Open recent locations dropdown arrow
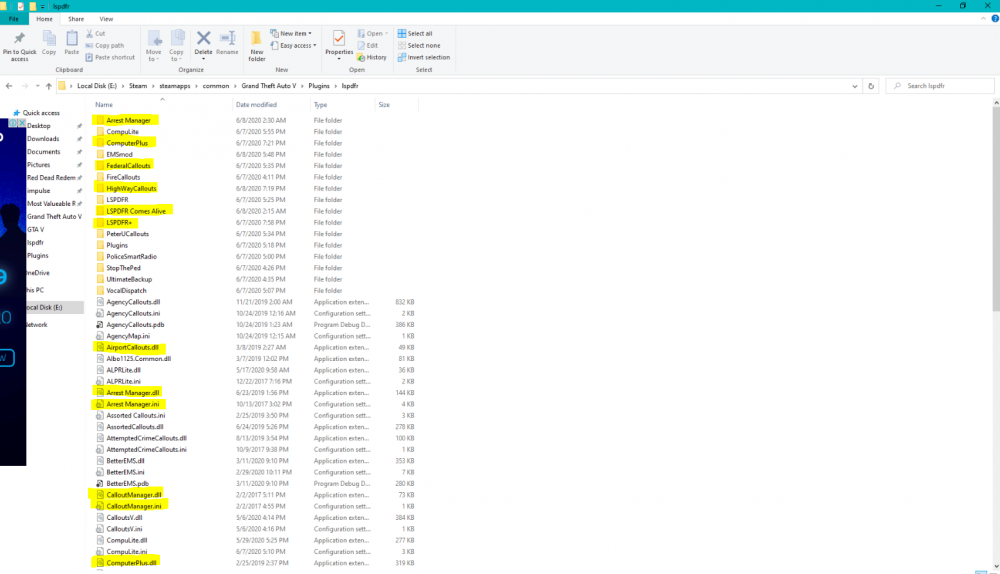 37,85
